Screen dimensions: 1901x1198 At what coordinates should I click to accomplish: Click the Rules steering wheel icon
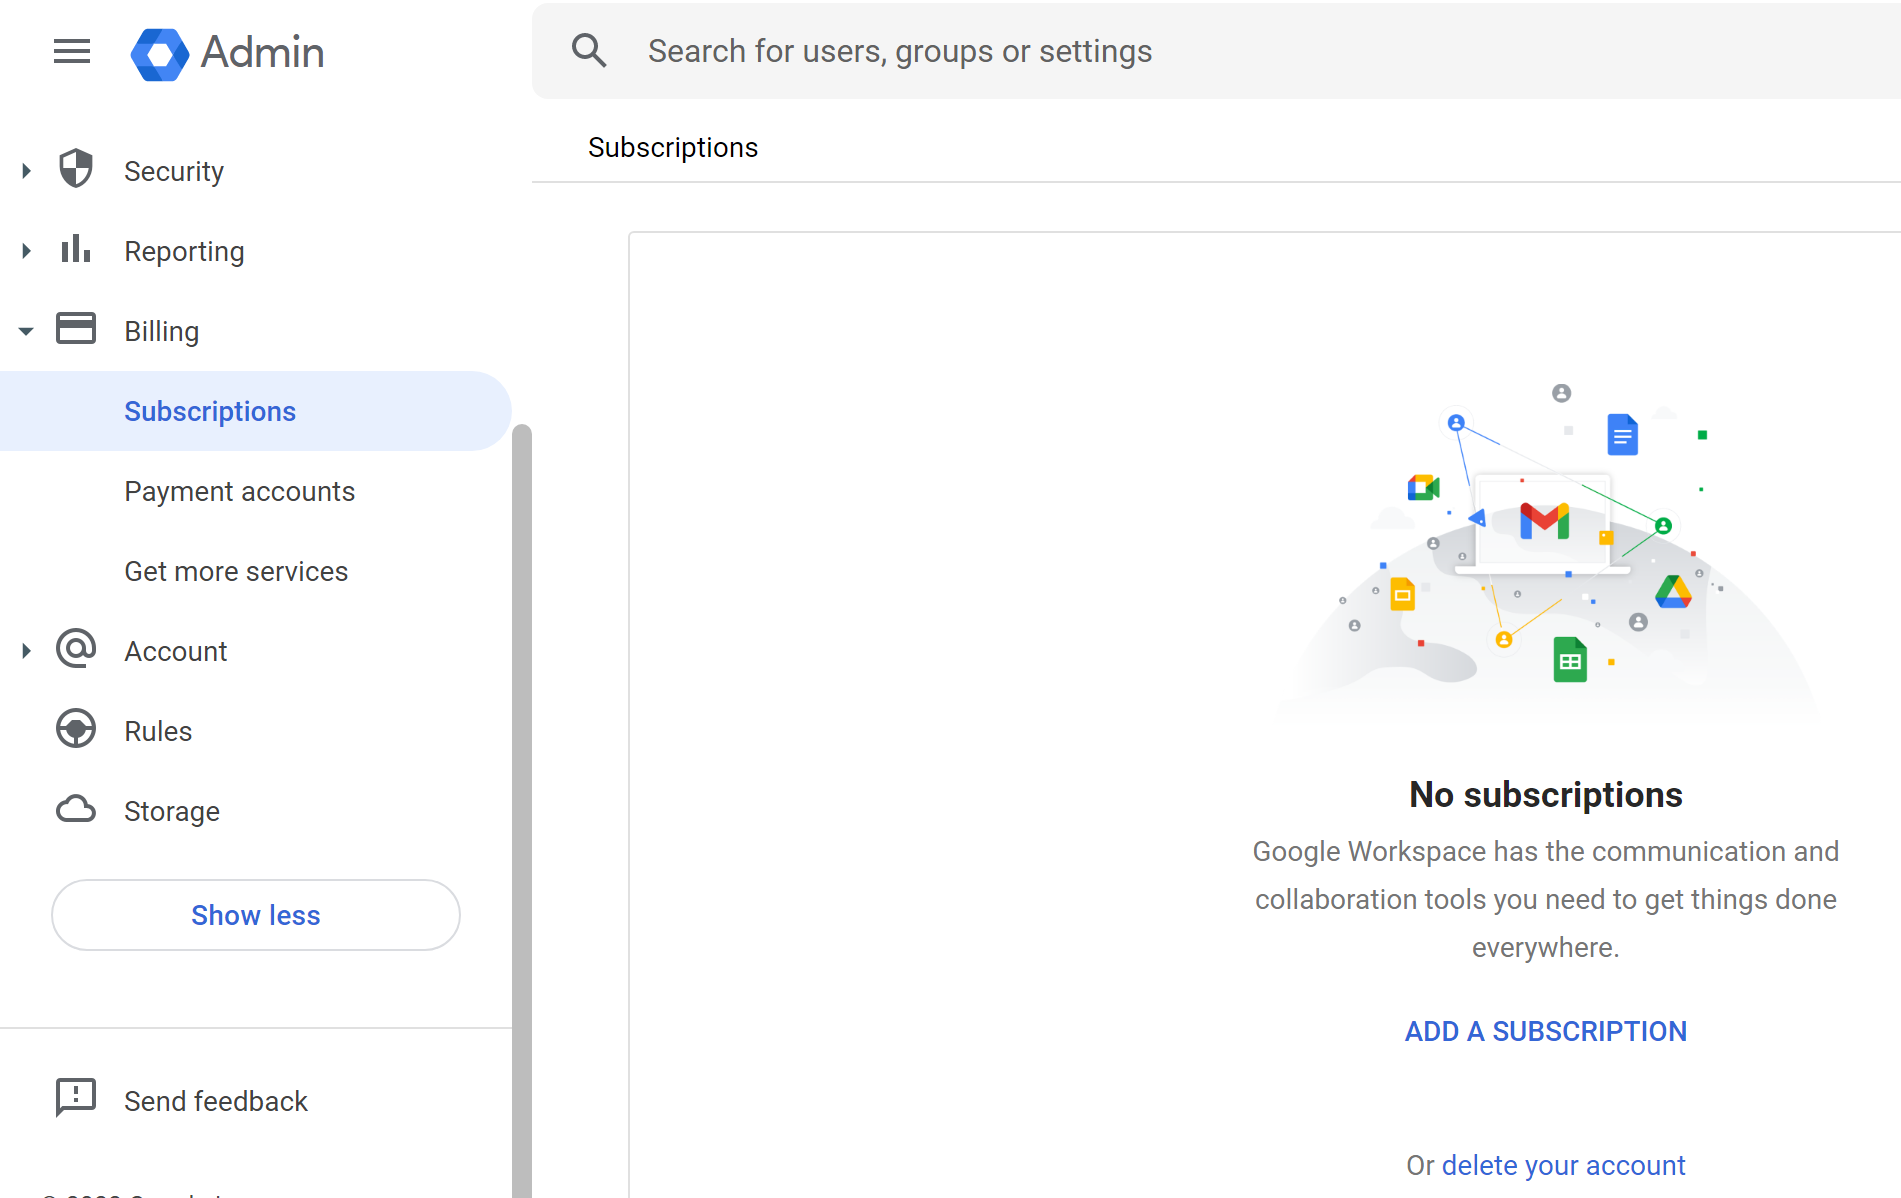(x=76, y=729)
